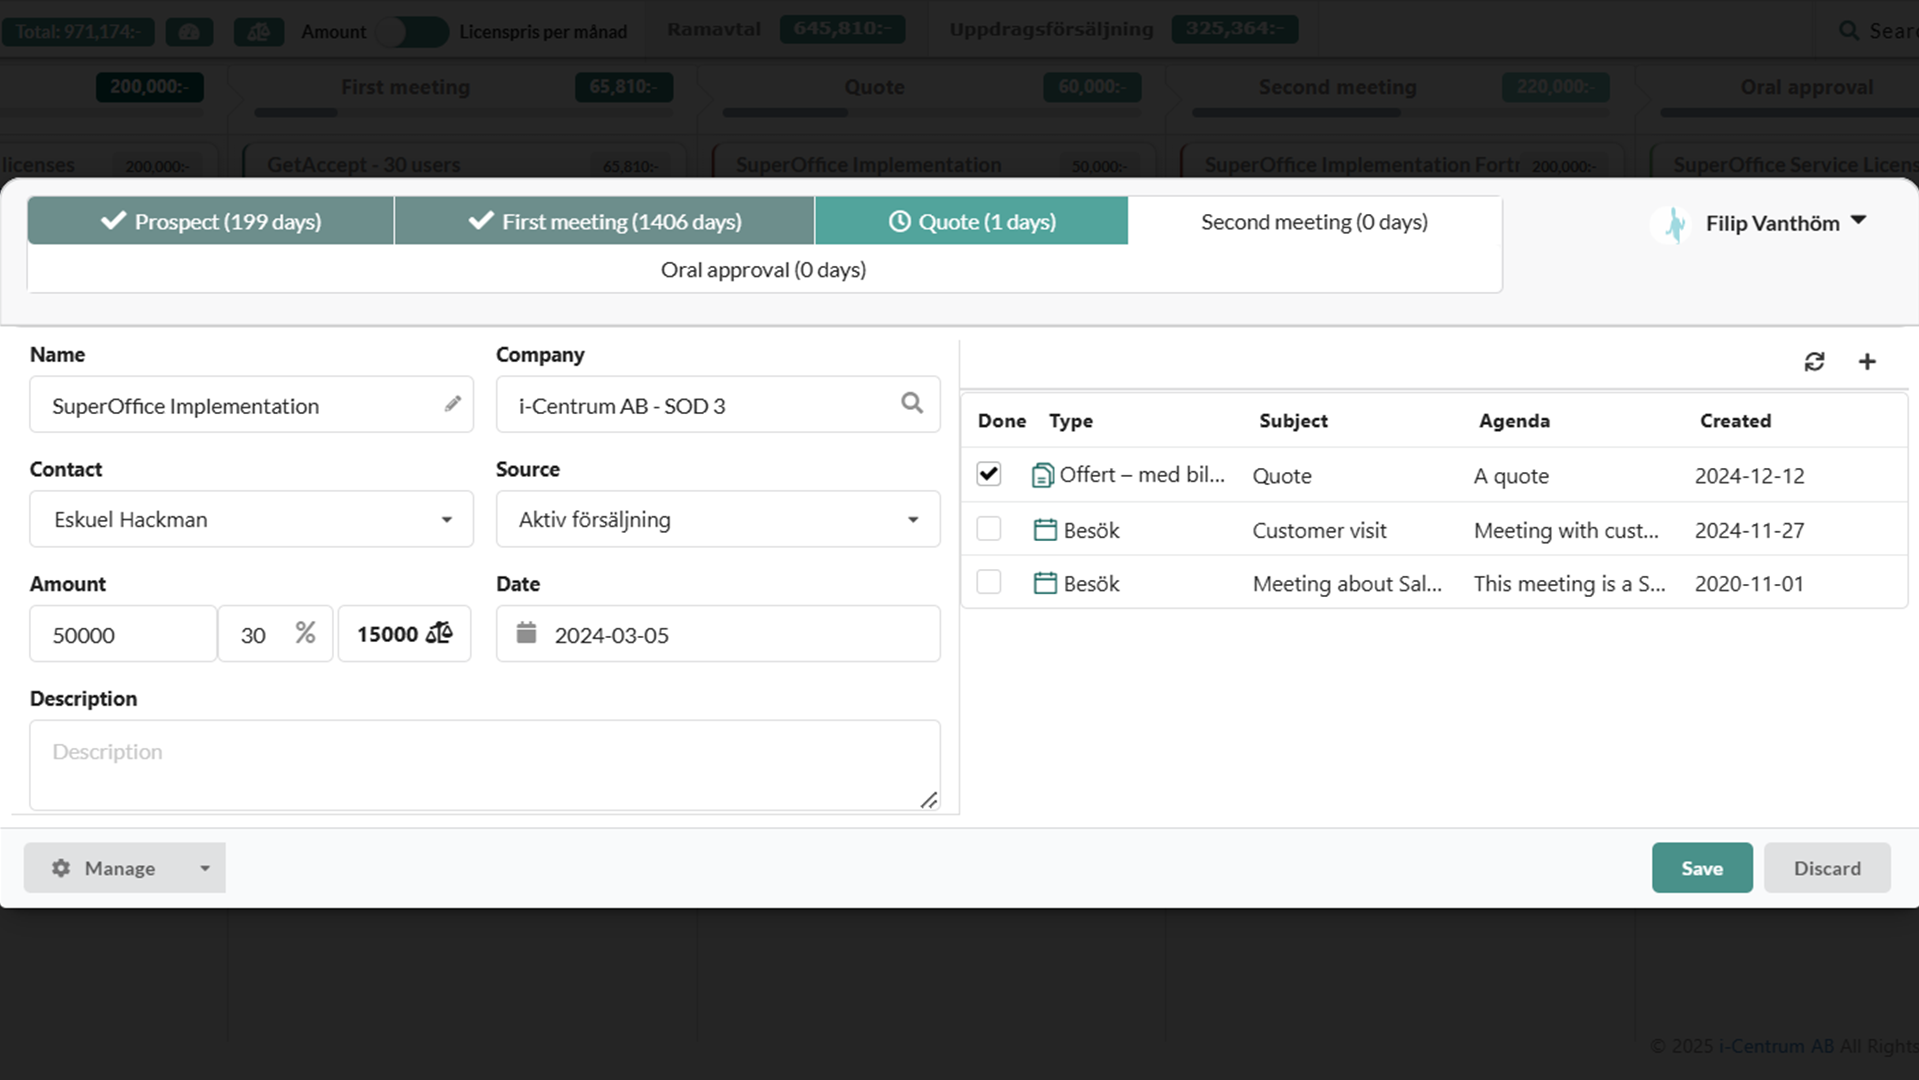The height and width of the screenshot is (1080, 1919).
Task: Click the 2024-11-27 created date
Action: click(x=1749, y=531)
